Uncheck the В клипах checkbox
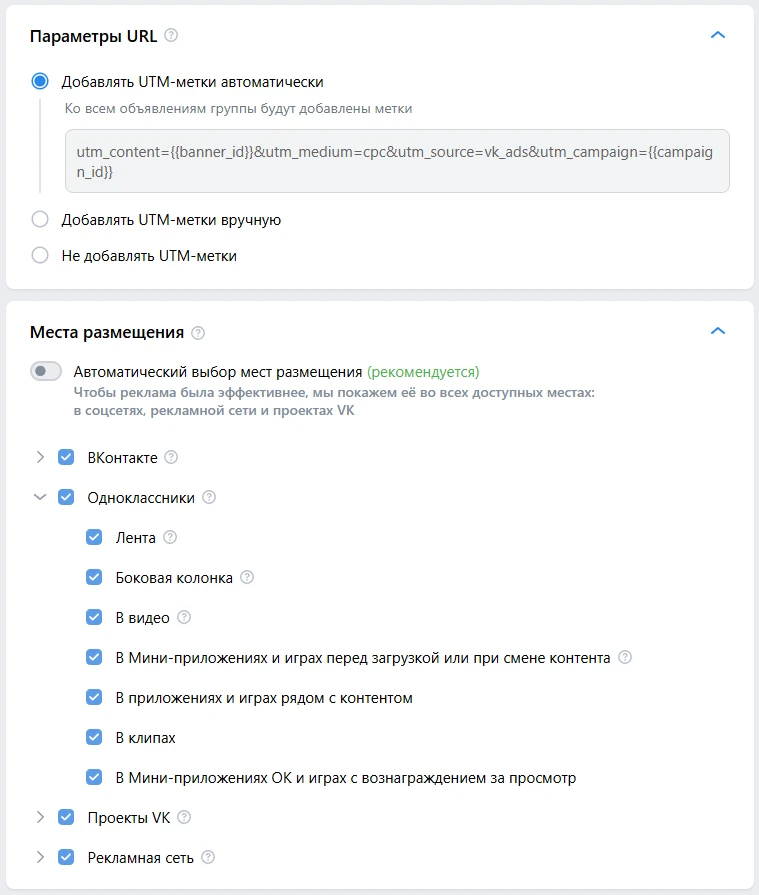Viewport: 759px width, 895px height. [94, 737]
